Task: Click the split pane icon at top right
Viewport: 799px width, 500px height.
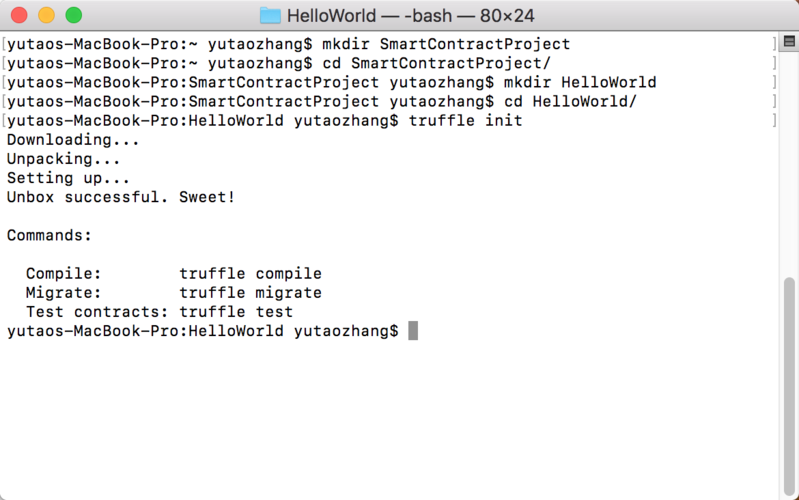Action: pyautogui.click(x=789, y=41)
